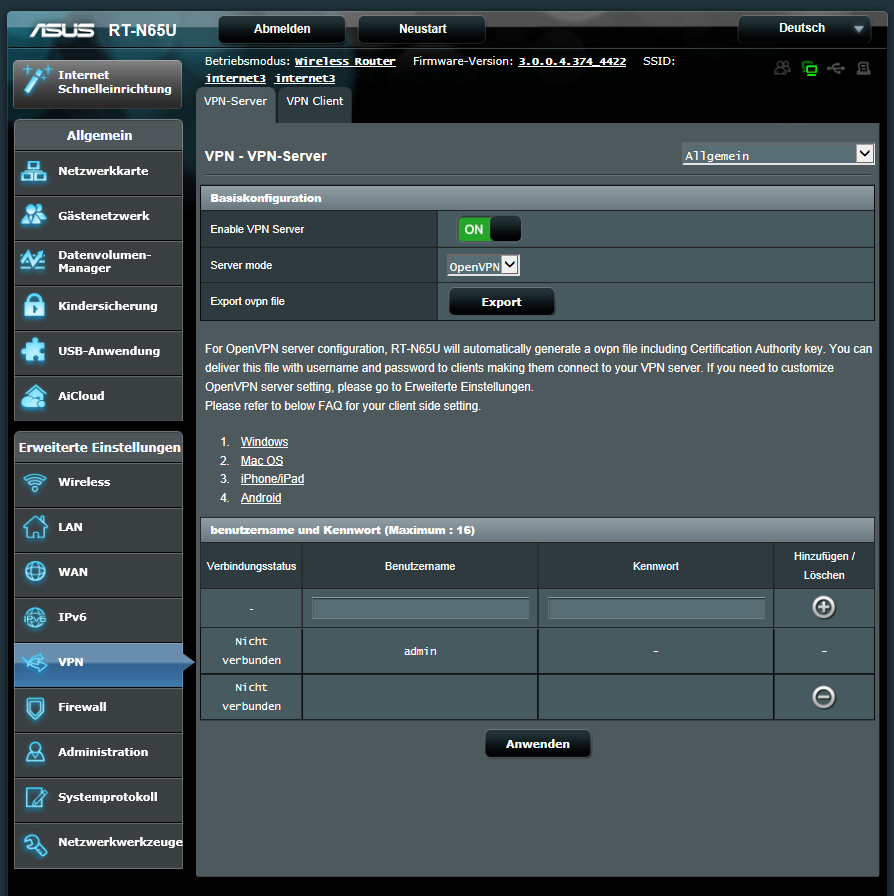This screenshot has width=894, height=896.
Task: Click the AiCloud cloud icon
Action: click(x=35, y=396)
